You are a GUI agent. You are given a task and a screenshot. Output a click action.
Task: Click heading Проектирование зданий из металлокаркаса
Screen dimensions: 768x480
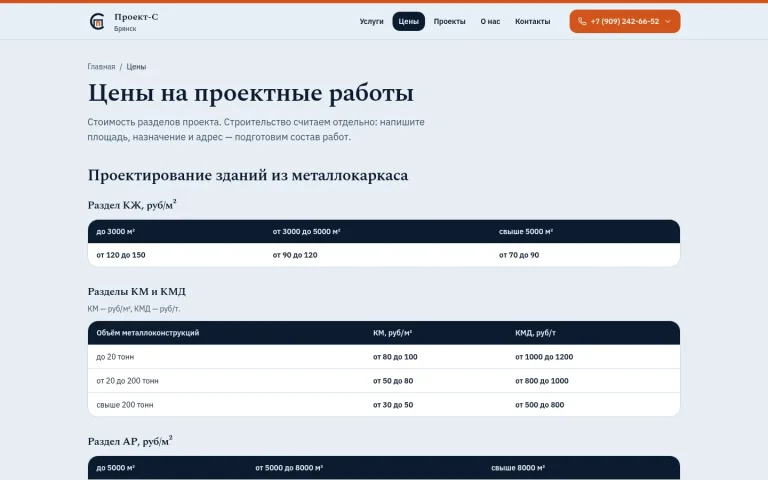pos(248,175)
